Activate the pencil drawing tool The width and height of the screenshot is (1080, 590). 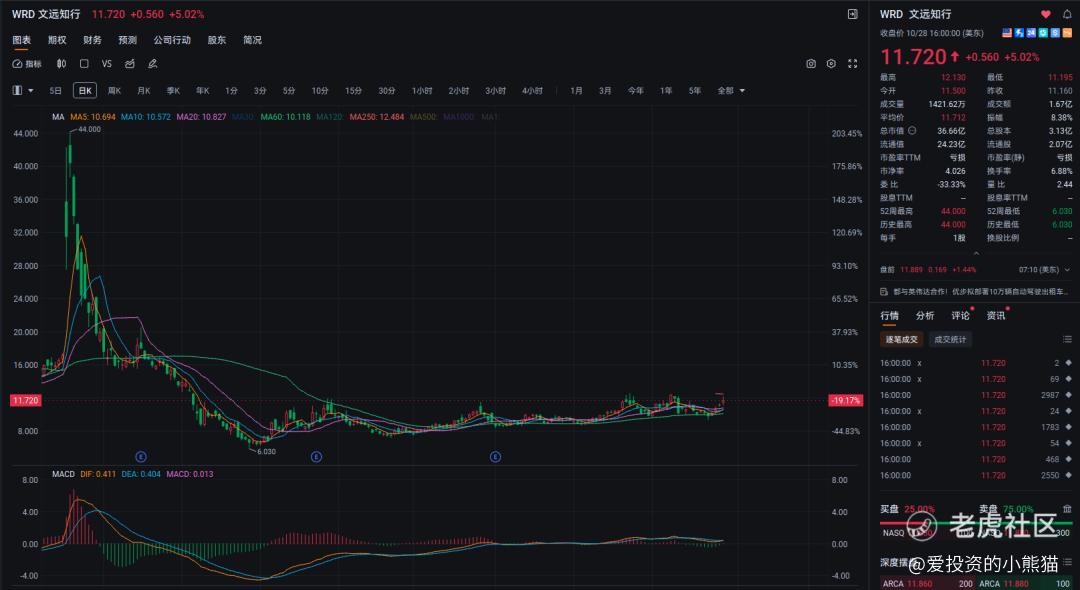(153, 64)
